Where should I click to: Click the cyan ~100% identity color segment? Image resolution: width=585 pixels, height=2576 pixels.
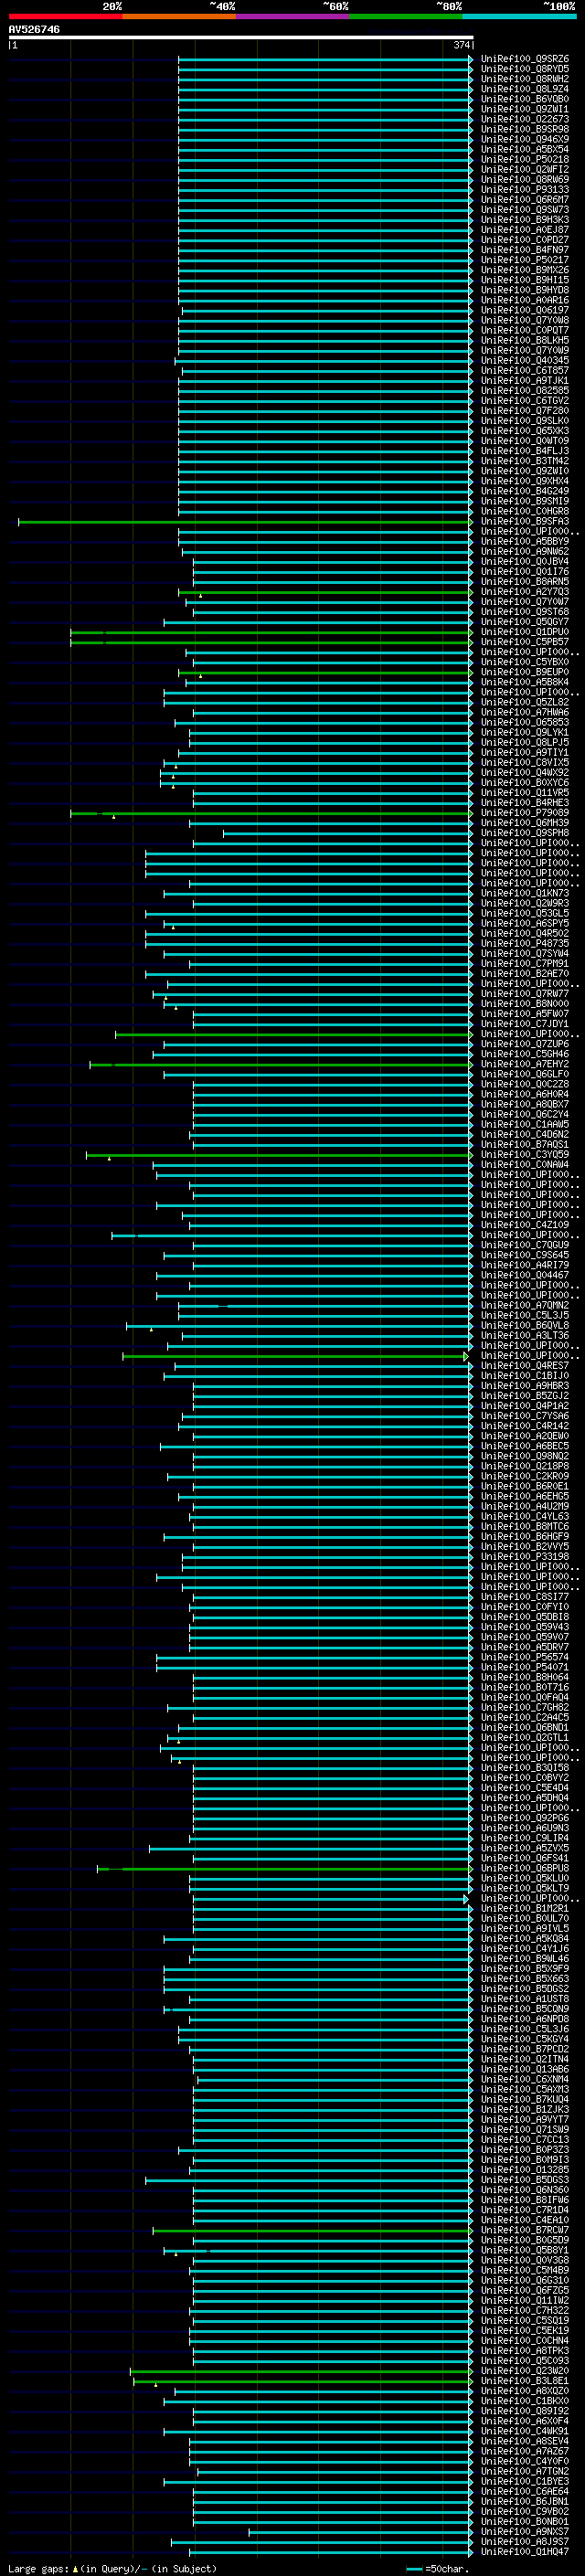click(519, 16)
